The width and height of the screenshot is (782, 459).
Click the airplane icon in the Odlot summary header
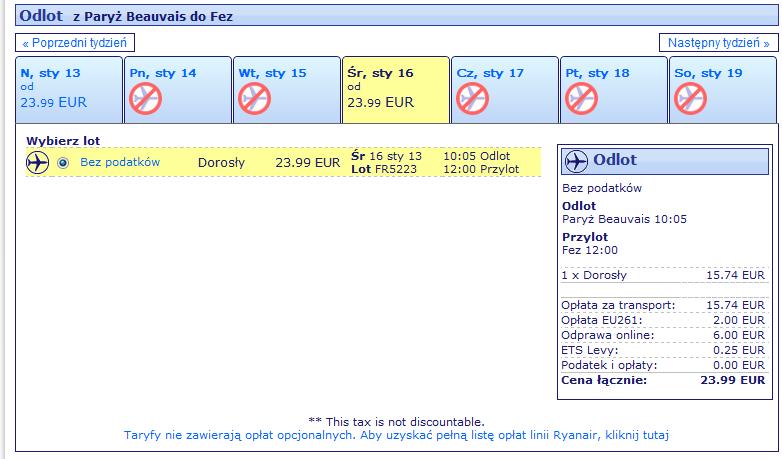[x=576, y=161]
